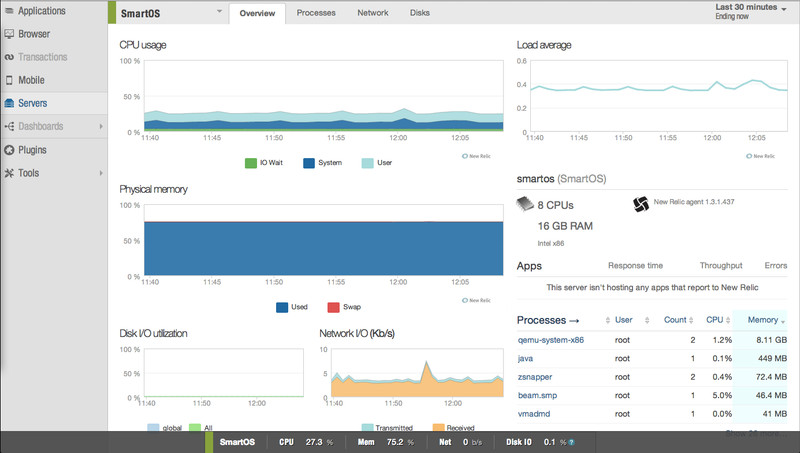The height and width of the screenshot is (453, 800).
Task: Click the process name sort arrows
Action: 608,320
